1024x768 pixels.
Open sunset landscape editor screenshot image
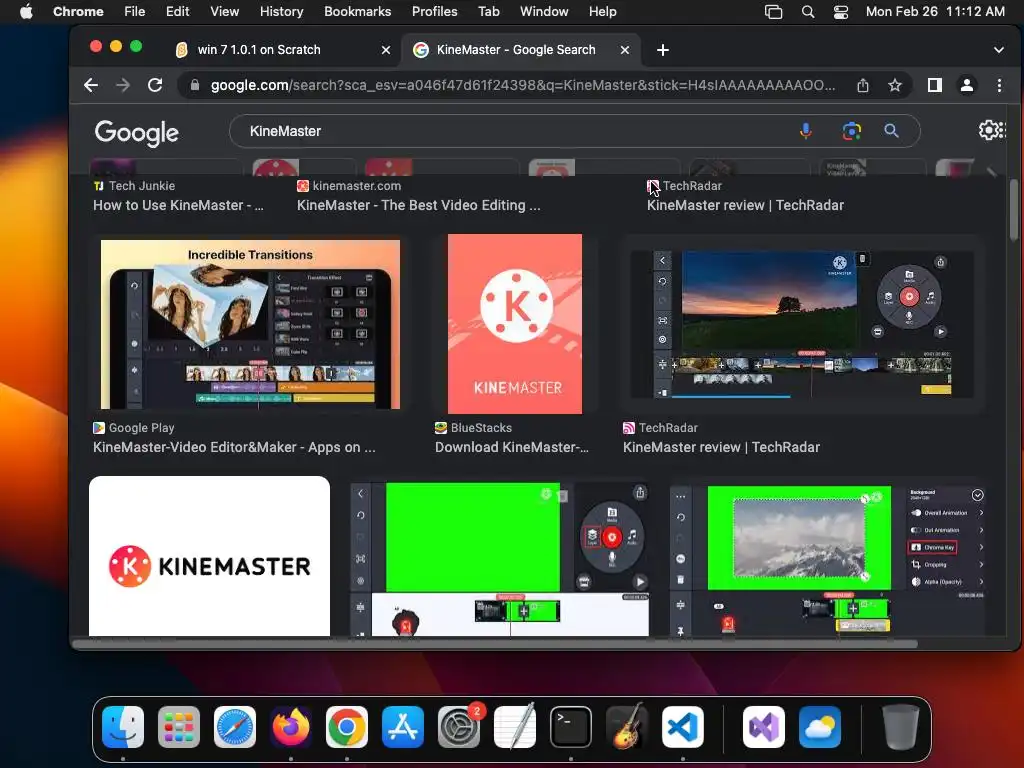[802, 324]
